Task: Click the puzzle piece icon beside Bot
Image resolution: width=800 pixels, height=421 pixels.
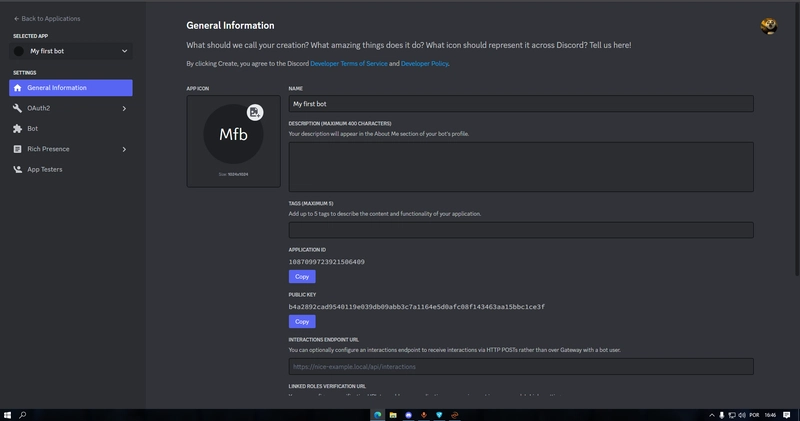Action: 17,129
